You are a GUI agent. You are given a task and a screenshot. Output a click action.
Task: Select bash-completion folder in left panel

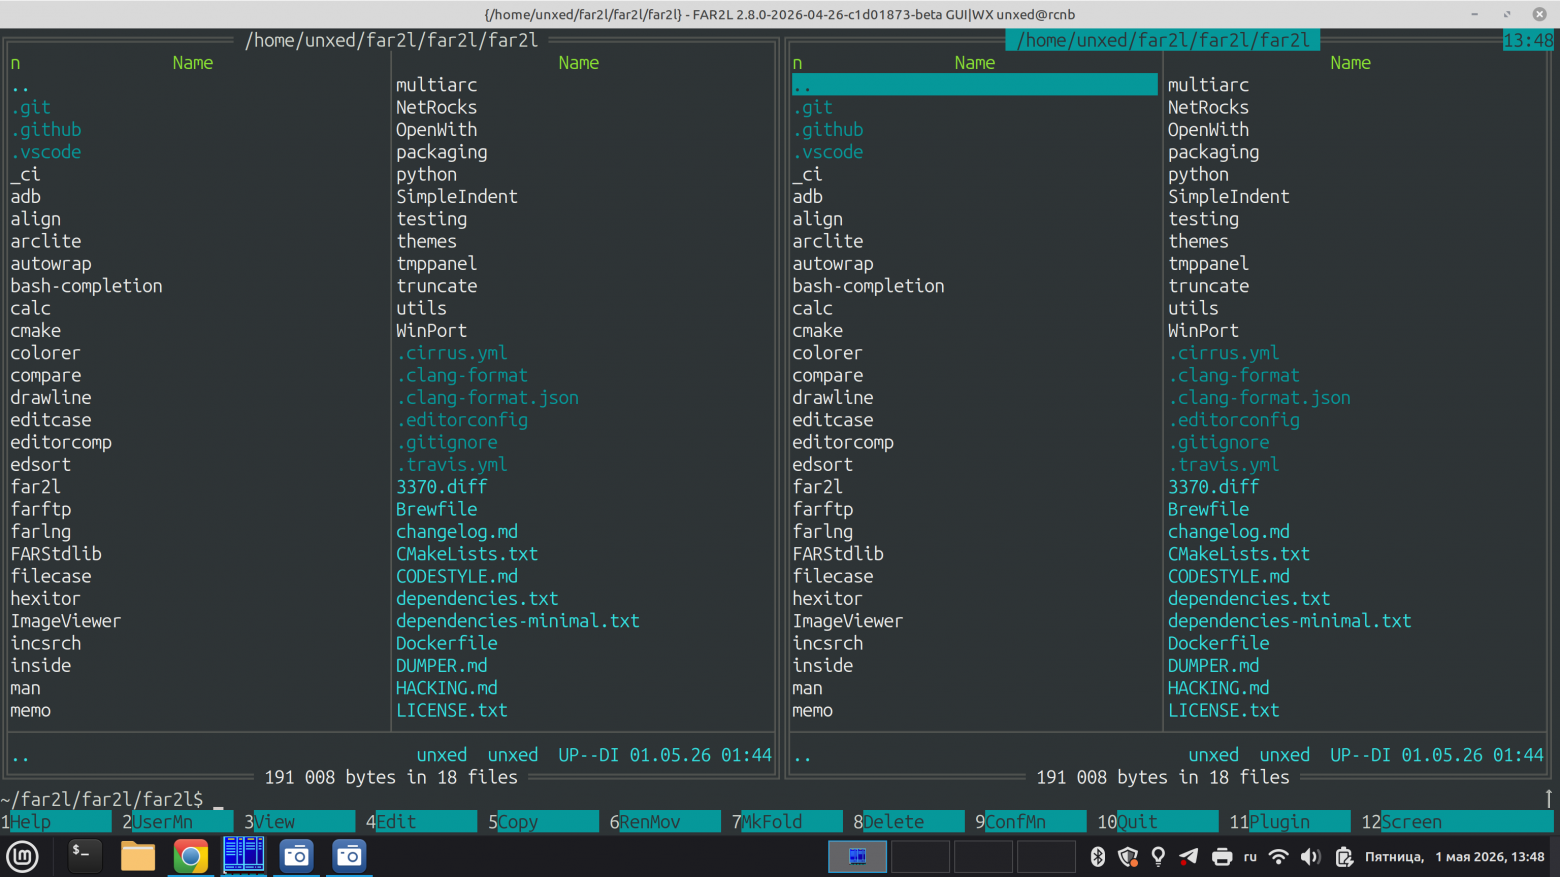pyautogui.click(x=86, y=286)
